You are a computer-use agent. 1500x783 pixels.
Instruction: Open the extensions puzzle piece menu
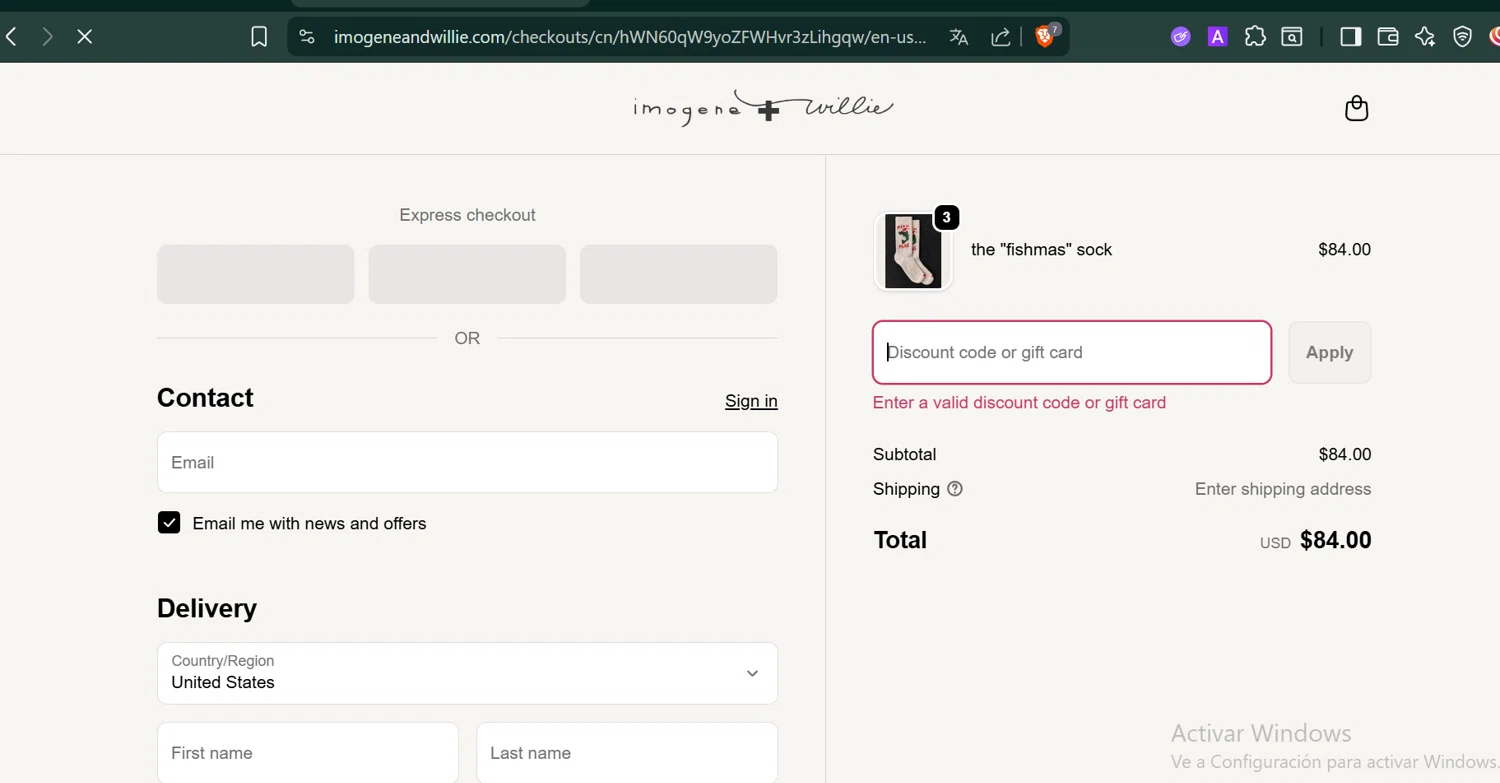point(1255,37)
